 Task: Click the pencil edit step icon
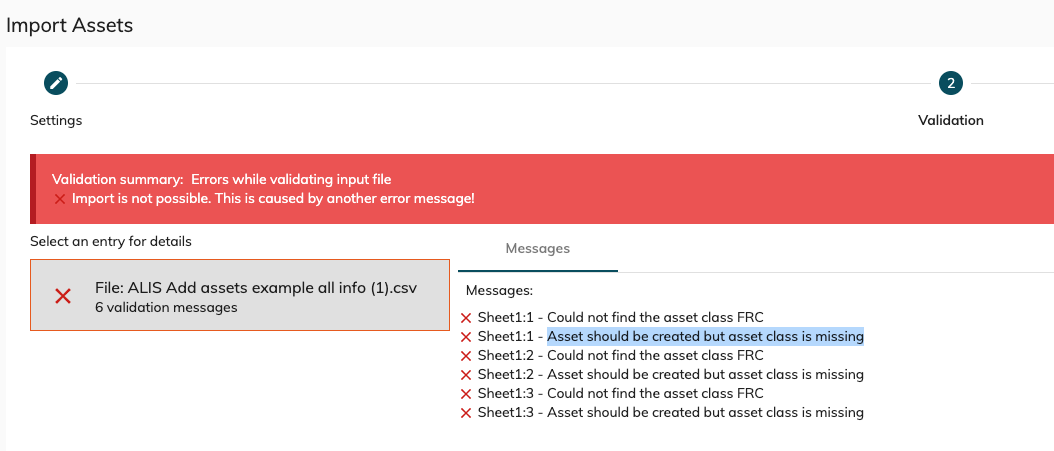pos(56,83)
